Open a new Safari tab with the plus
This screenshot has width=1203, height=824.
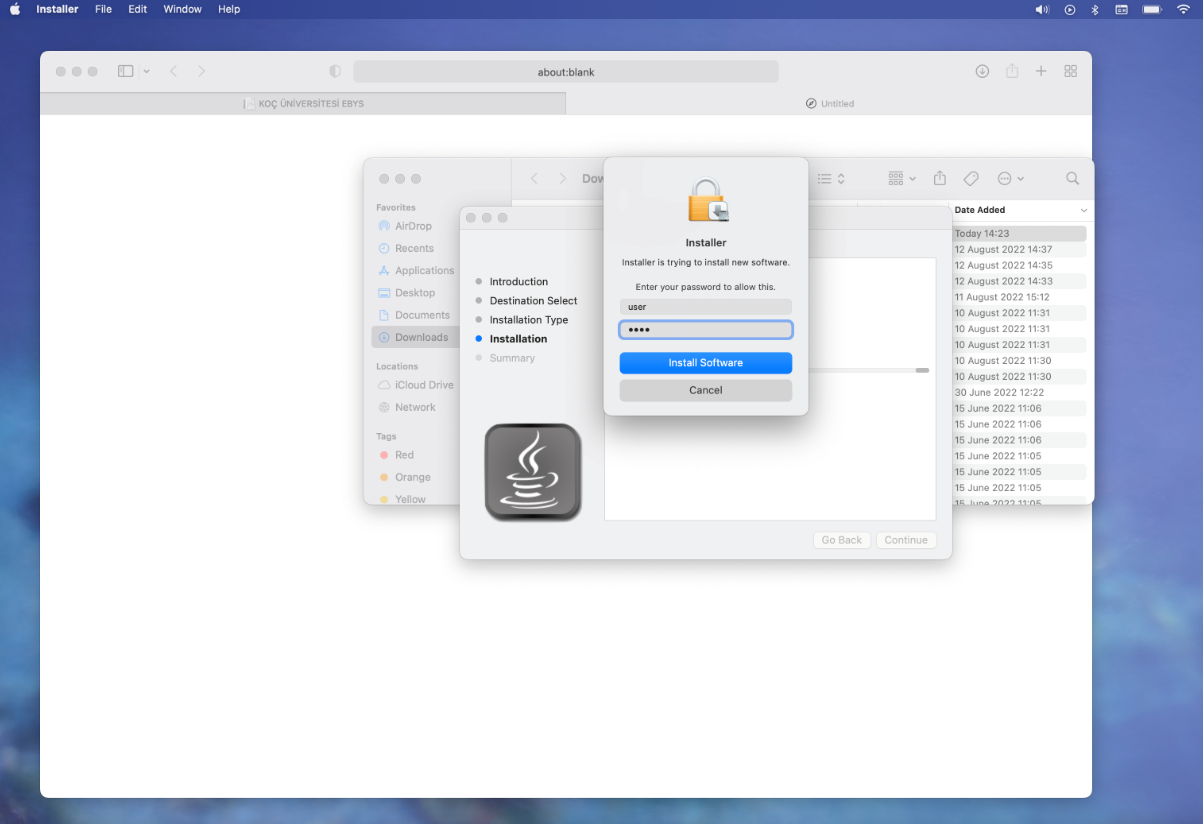pos(1040,71)
